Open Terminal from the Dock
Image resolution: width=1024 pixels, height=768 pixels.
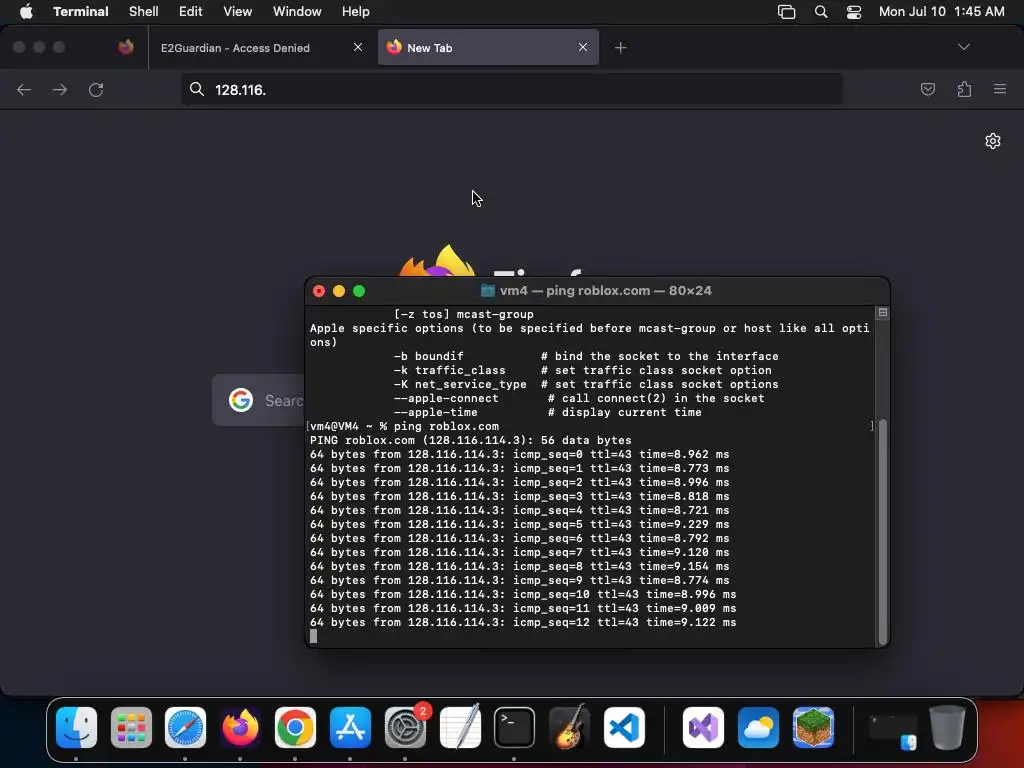514,727
